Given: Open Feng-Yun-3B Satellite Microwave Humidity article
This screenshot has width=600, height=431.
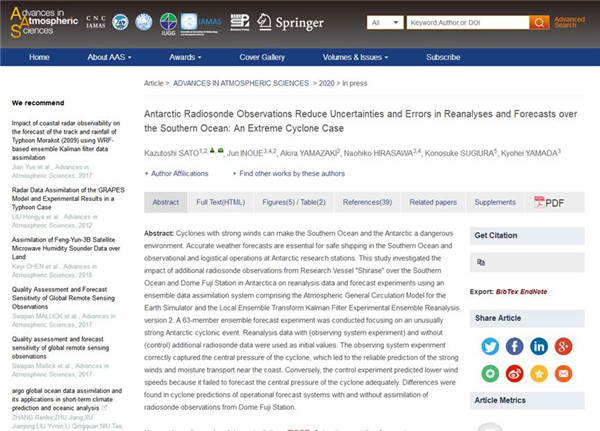Looking at the screenshot, I should [x=66, y=248].
